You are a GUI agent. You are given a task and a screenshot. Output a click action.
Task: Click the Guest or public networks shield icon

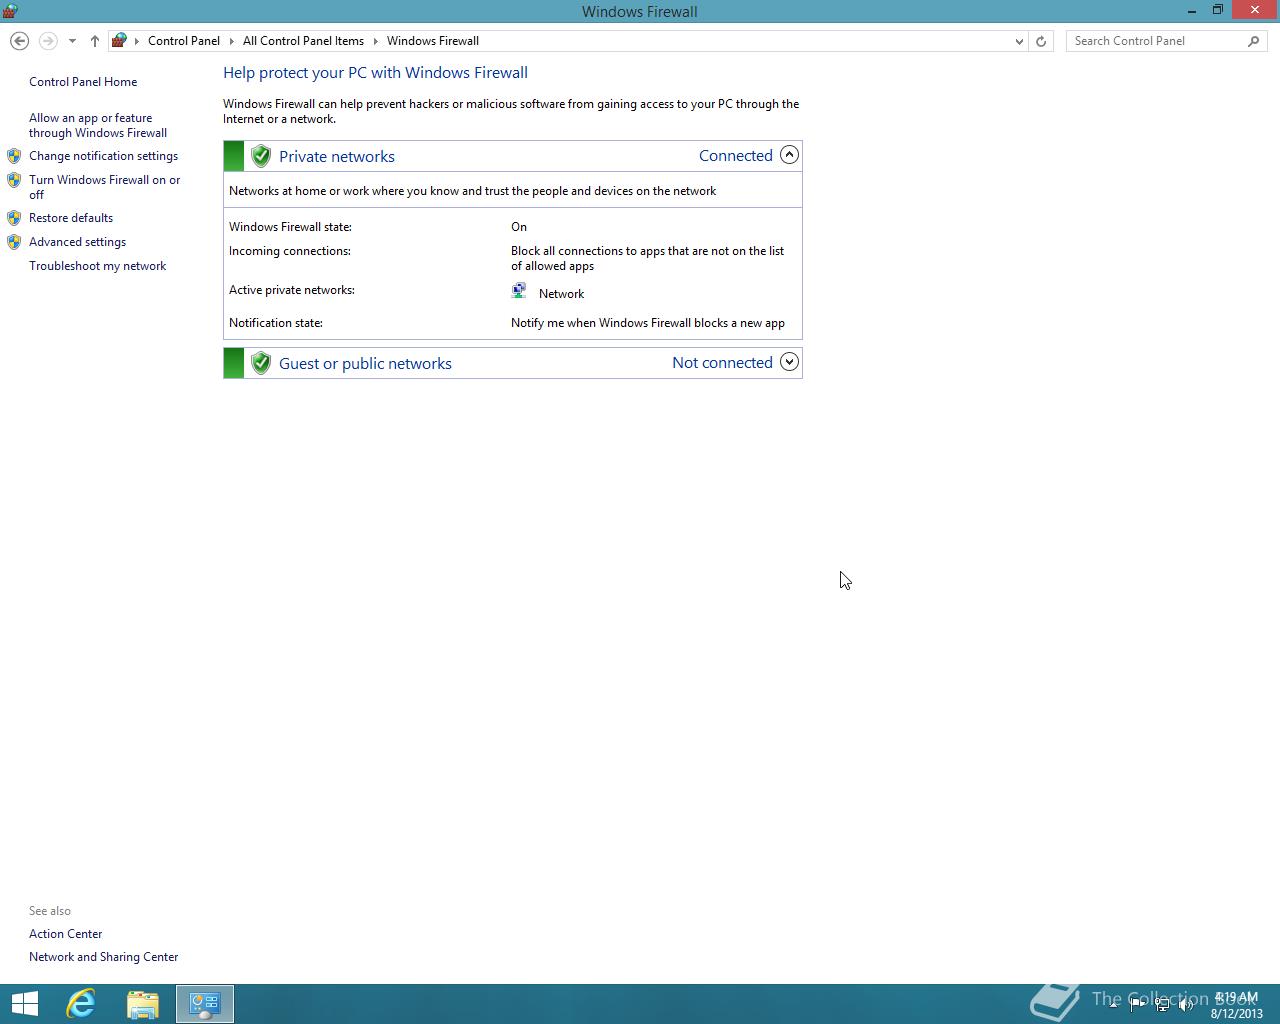pos(261,363)
